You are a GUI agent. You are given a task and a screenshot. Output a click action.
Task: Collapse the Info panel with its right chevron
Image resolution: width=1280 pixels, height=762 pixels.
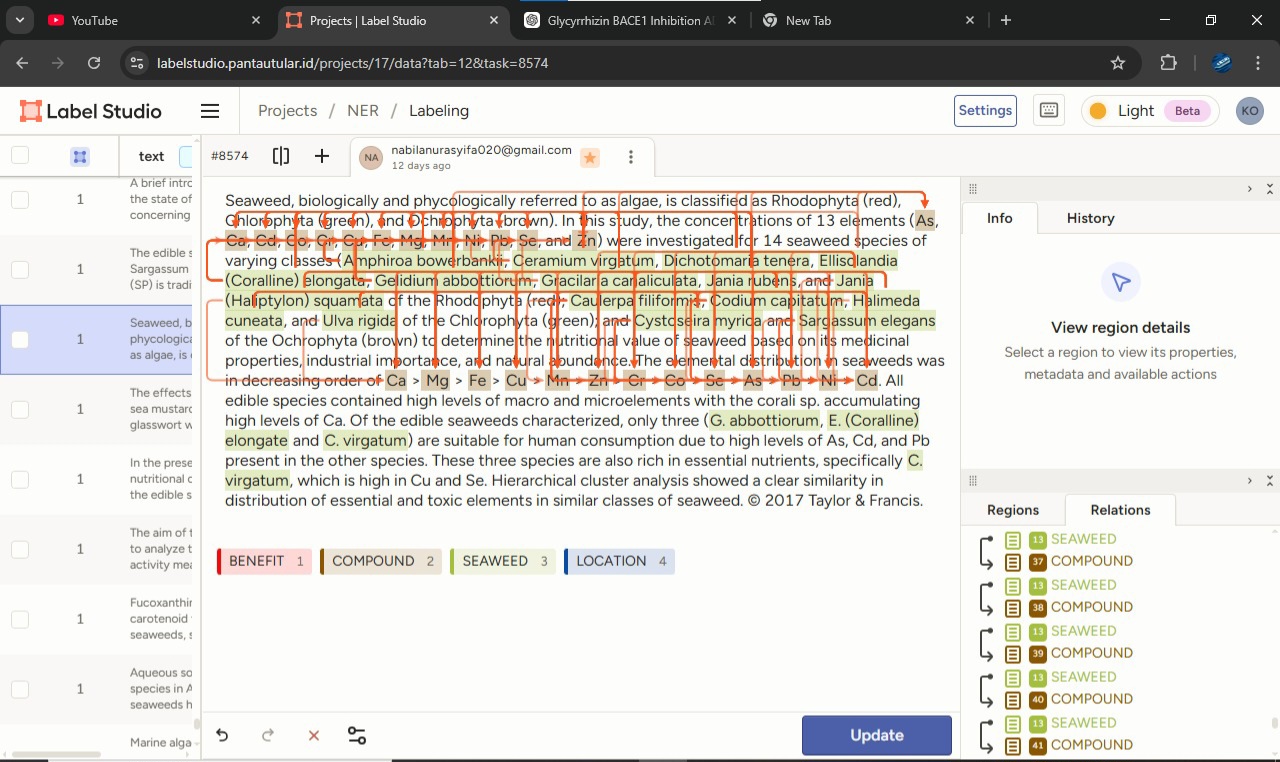(1249, 188)
